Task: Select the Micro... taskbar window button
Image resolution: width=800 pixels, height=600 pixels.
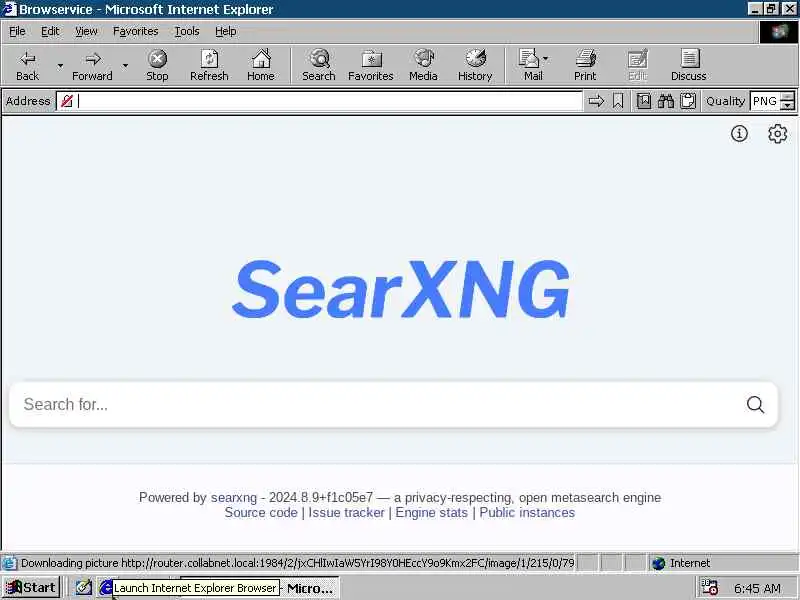Action: [x=310, y=588]
